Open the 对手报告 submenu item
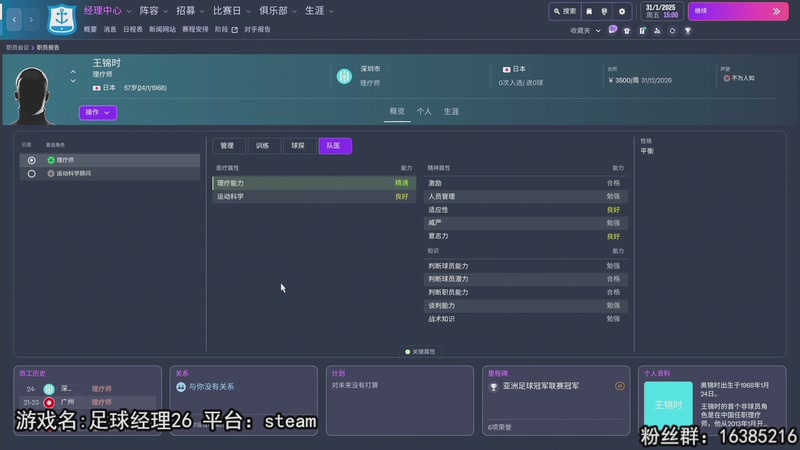800x450 pixels. pos(257,30)
